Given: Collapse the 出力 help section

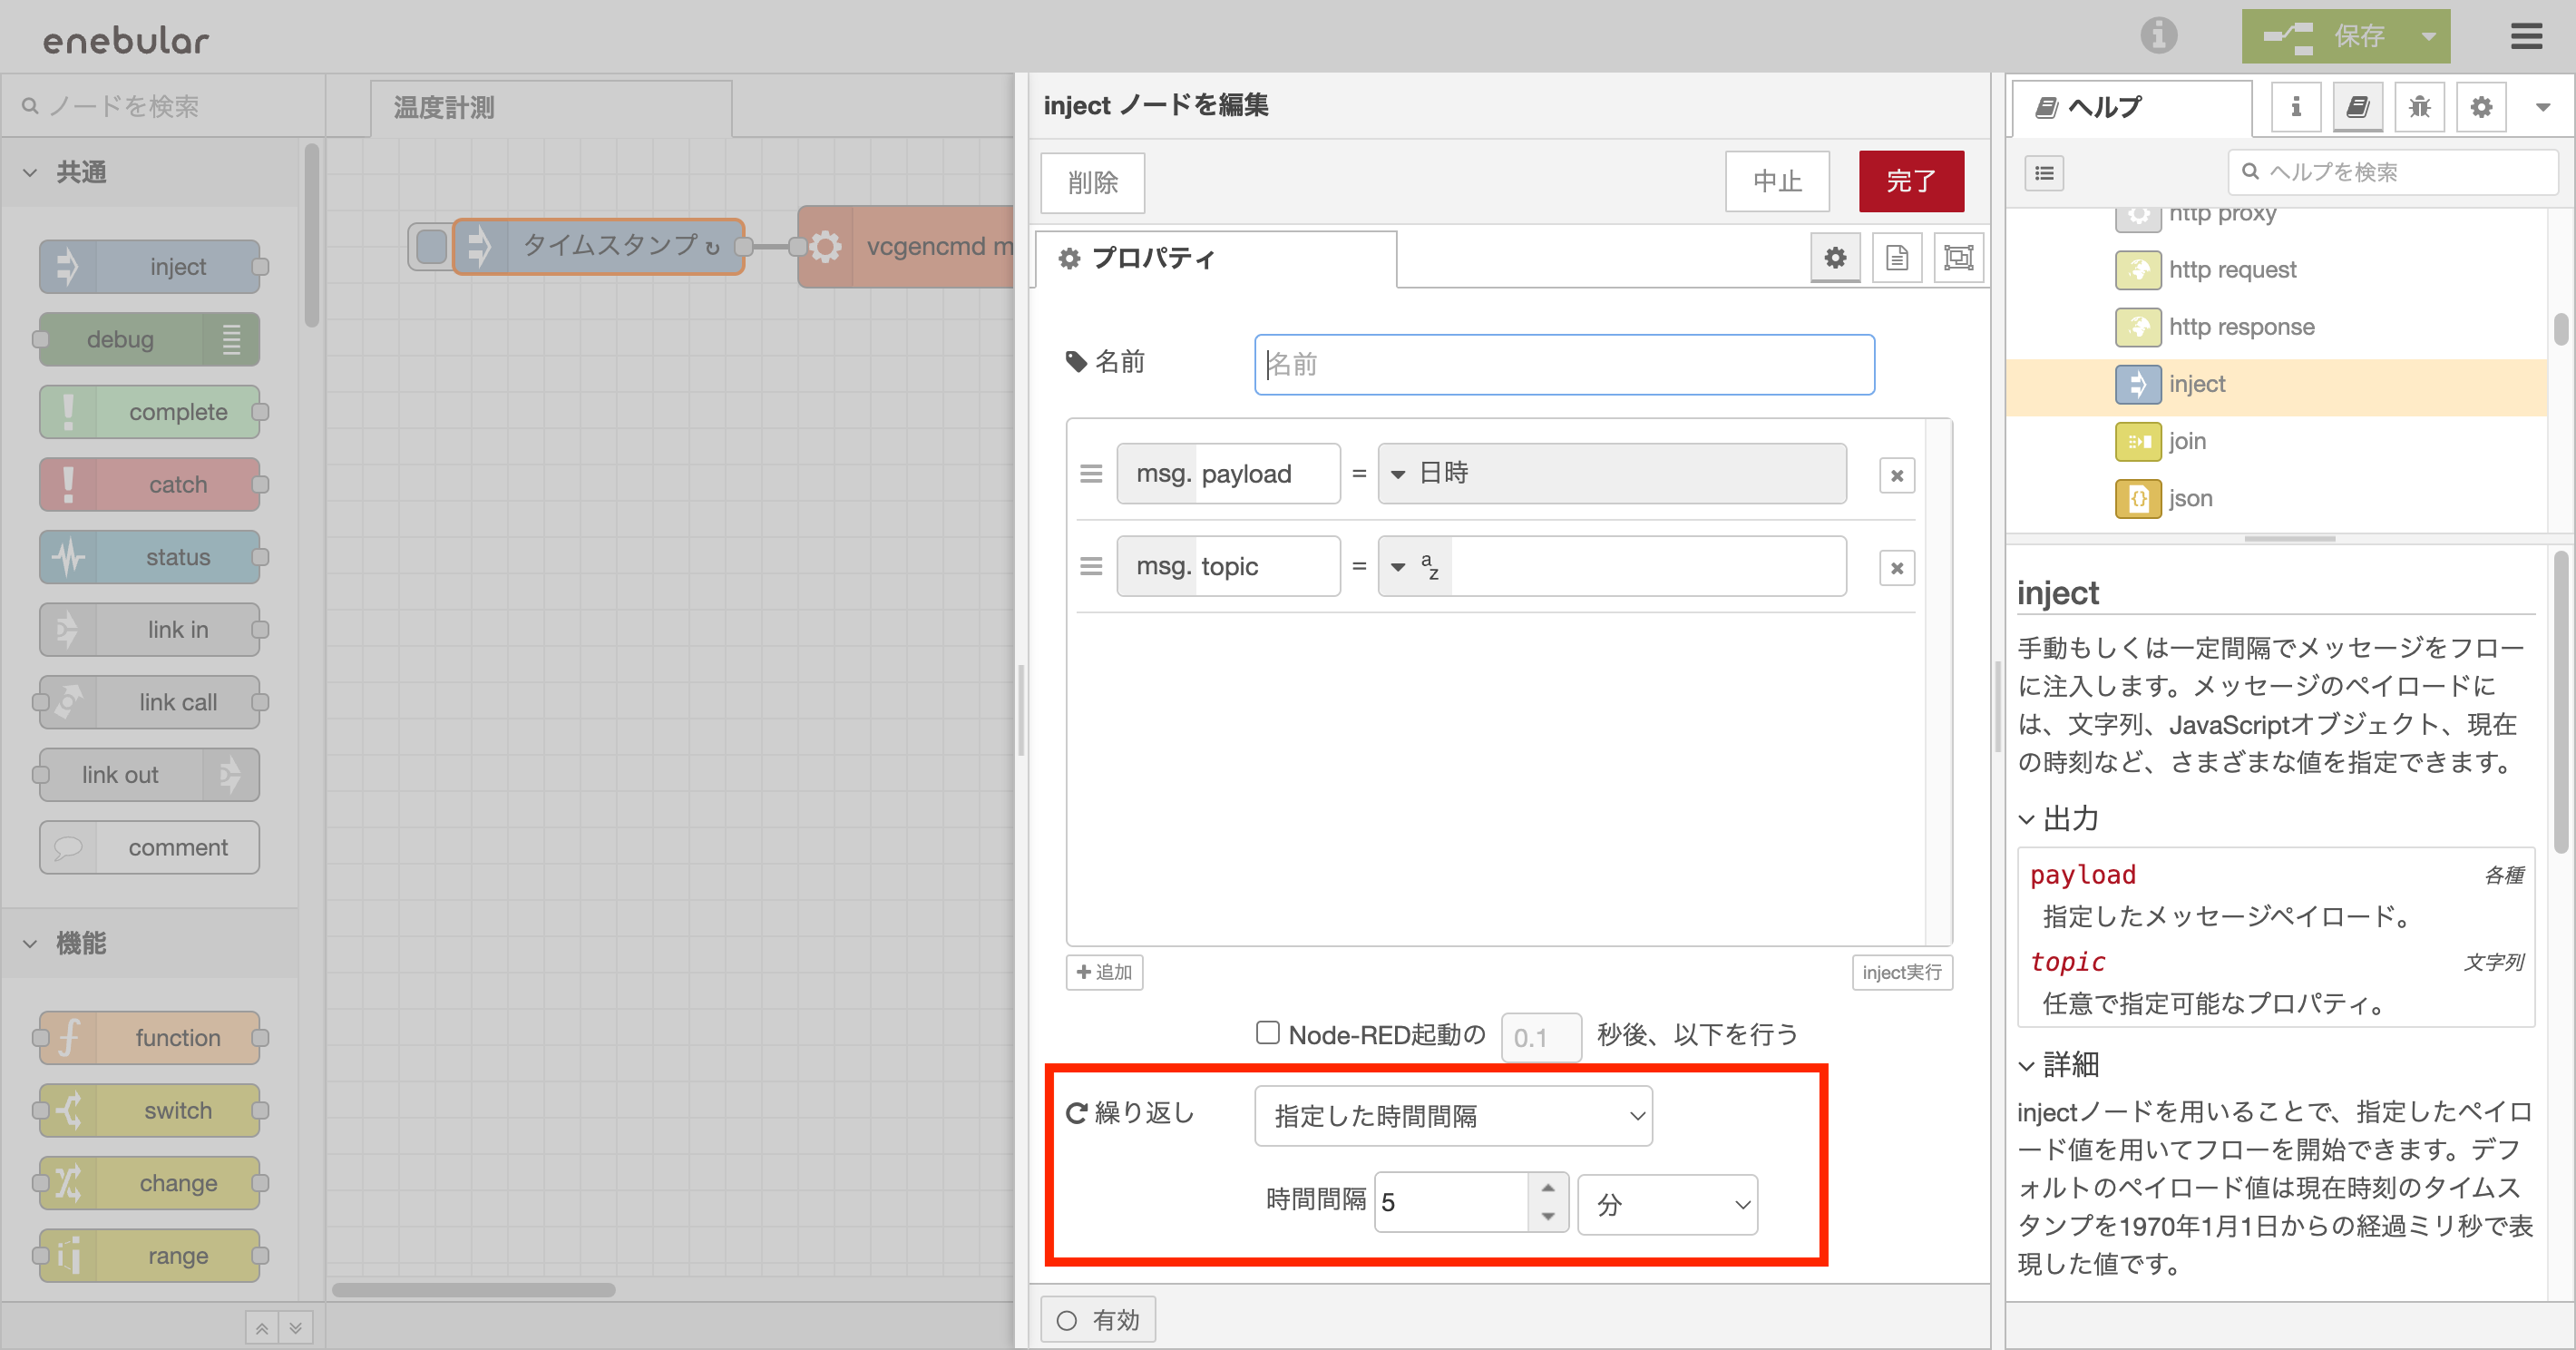Looking at the screenshot, I should pyautogui.click(x=2056, y=818).
